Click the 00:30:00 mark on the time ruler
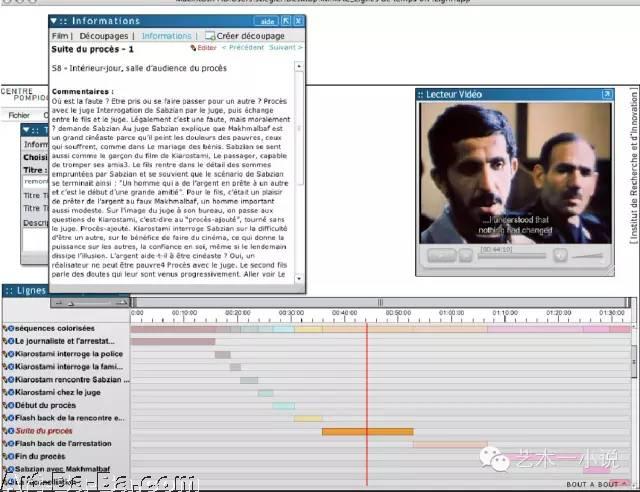The image size is (640, 492). coord(291,313)
